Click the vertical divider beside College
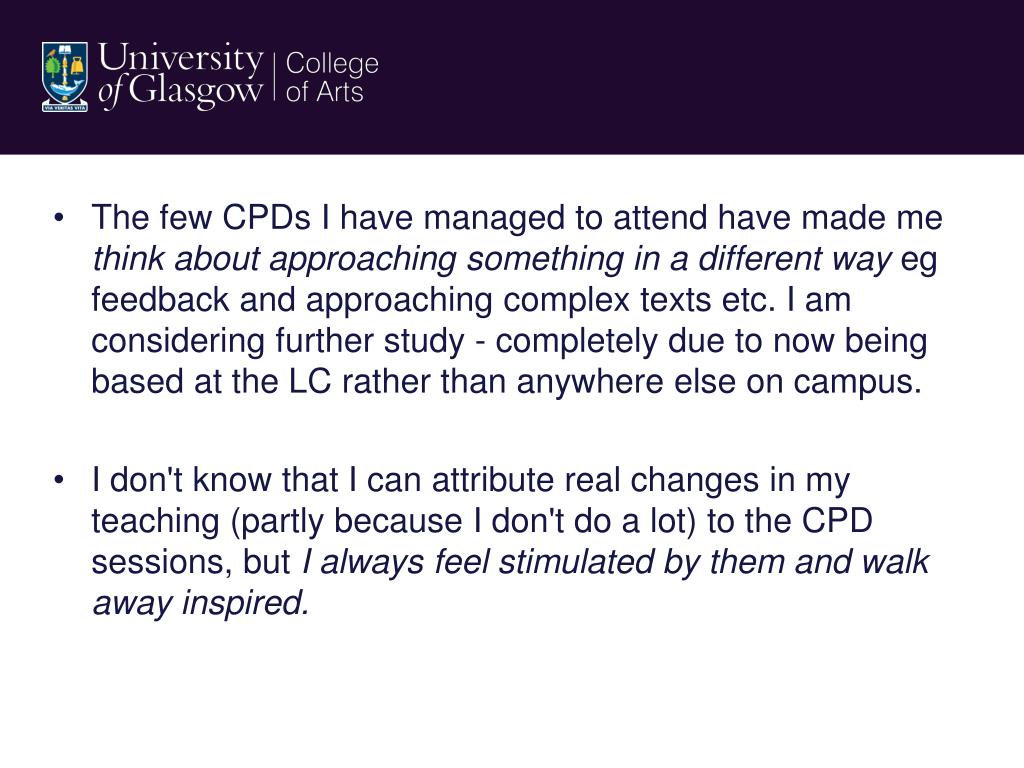1024x768 pixels. (275, 76)
